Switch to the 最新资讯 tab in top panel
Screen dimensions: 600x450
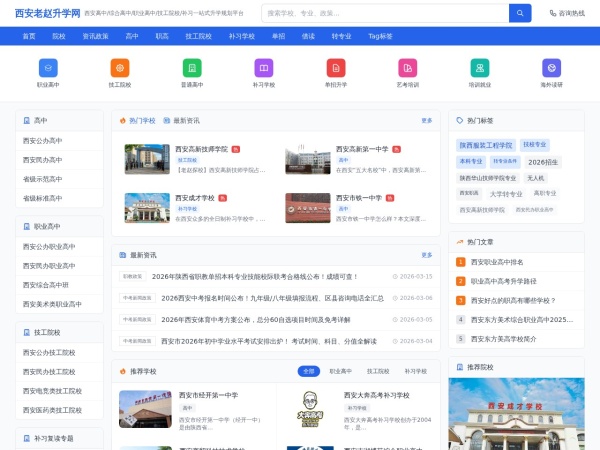tap(182, 121)
